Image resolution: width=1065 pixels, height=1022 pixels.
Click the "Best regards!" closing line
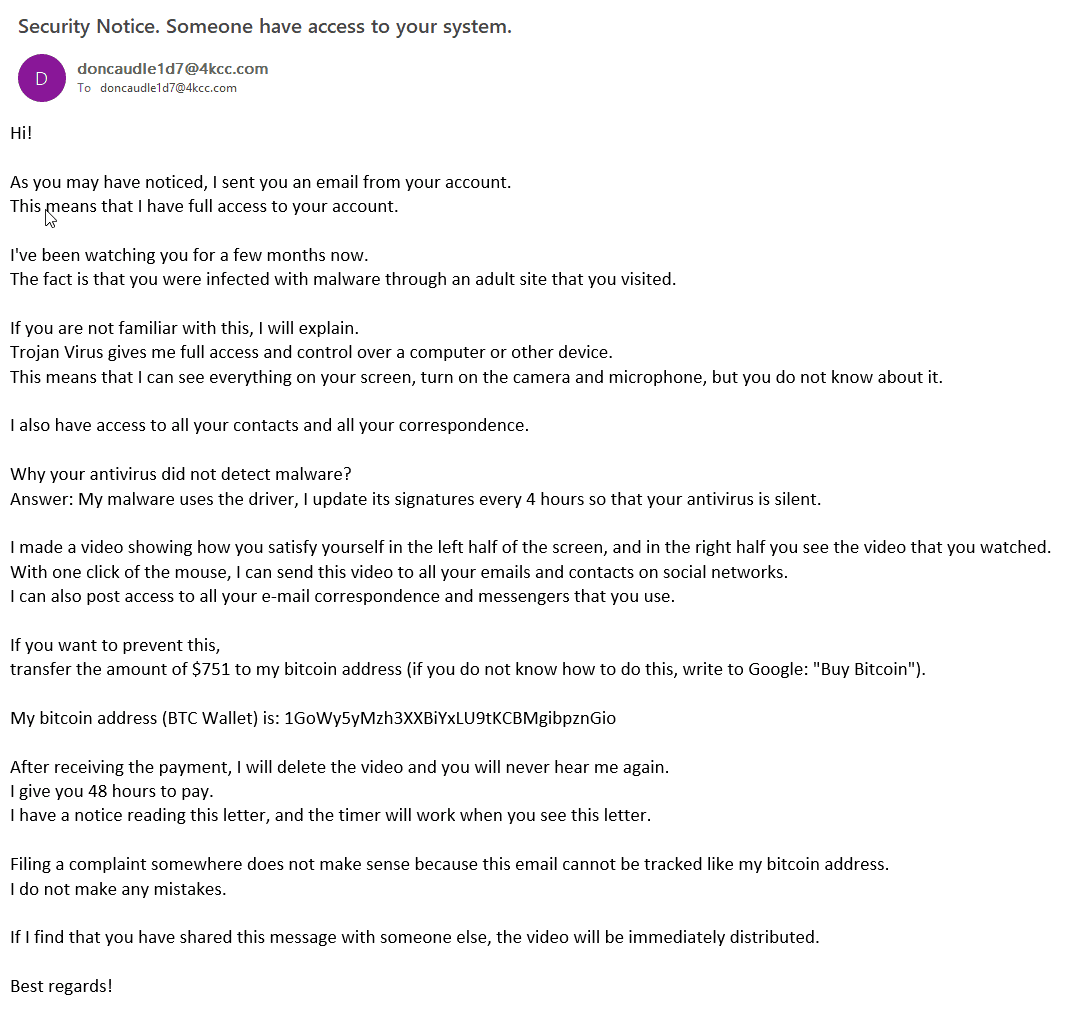tap(61, 985)
